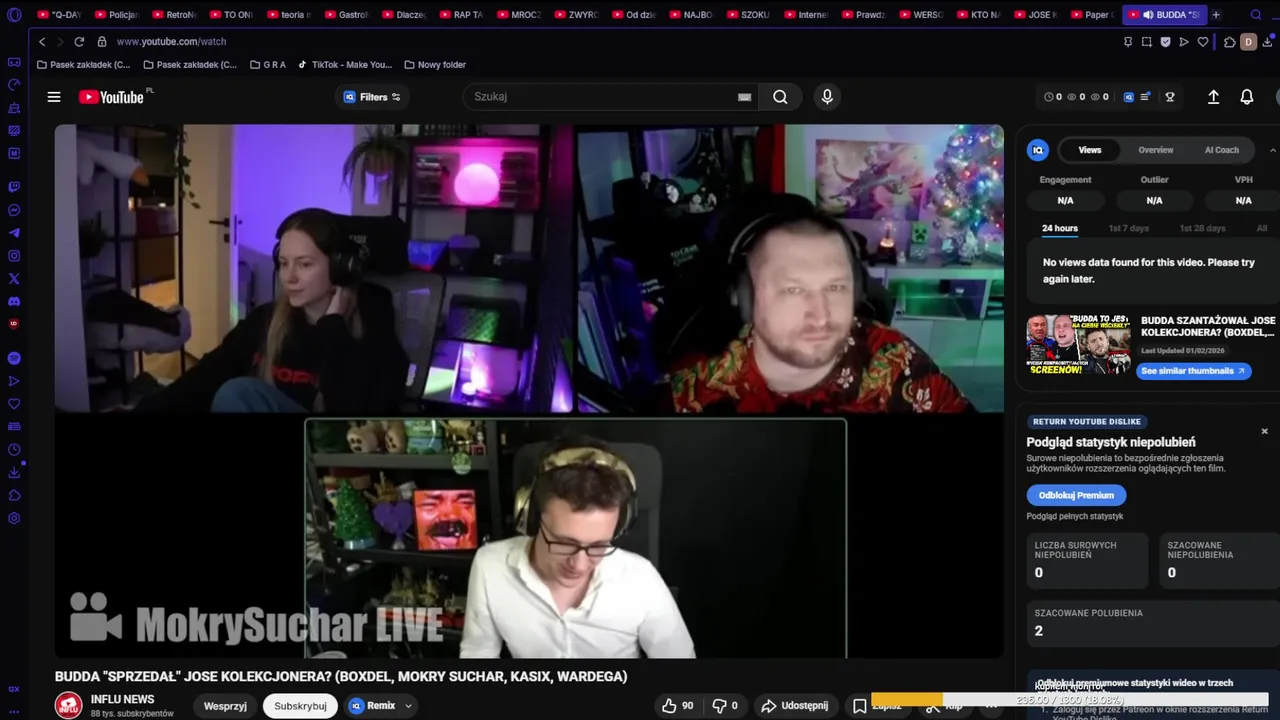Open the vidIQ trophy icon
Screen dimensions: 1280x720
click(x=1170, y=97)
